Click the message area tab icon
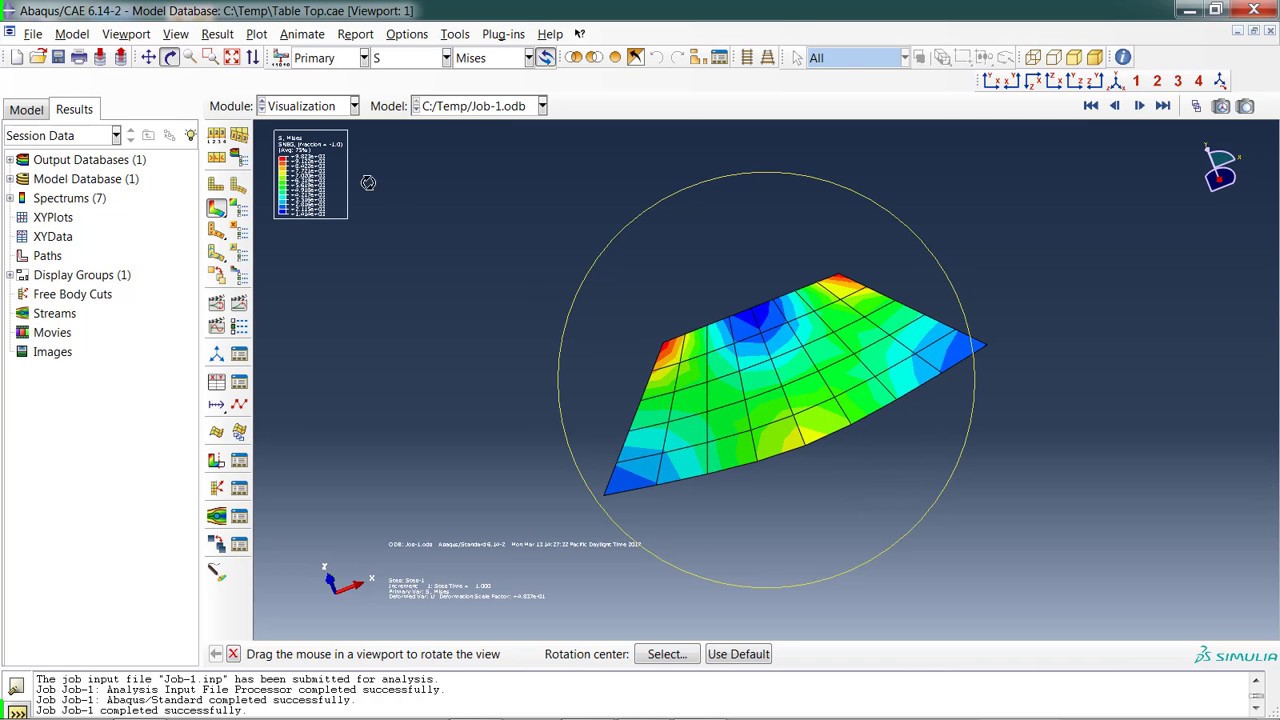1280x720 pixels. 16,687
